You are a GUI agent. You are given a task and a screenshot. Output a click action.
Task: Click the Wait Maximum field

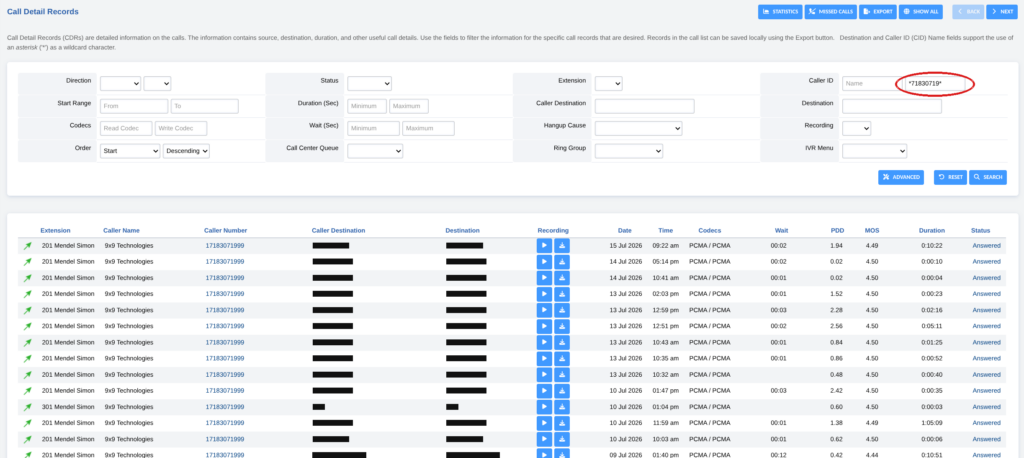428,128
